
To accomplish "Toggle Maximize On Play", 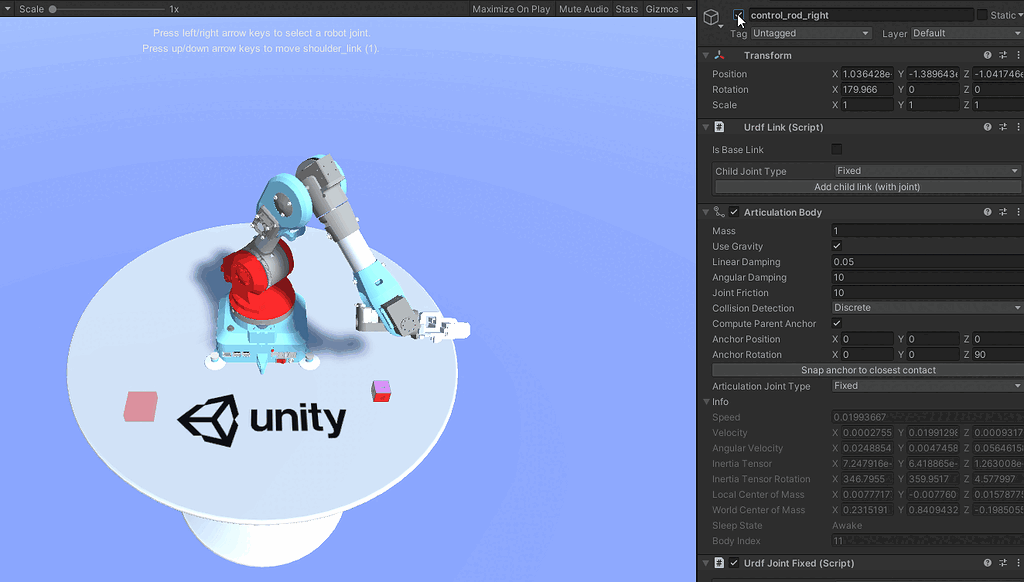I will [510, 8].
